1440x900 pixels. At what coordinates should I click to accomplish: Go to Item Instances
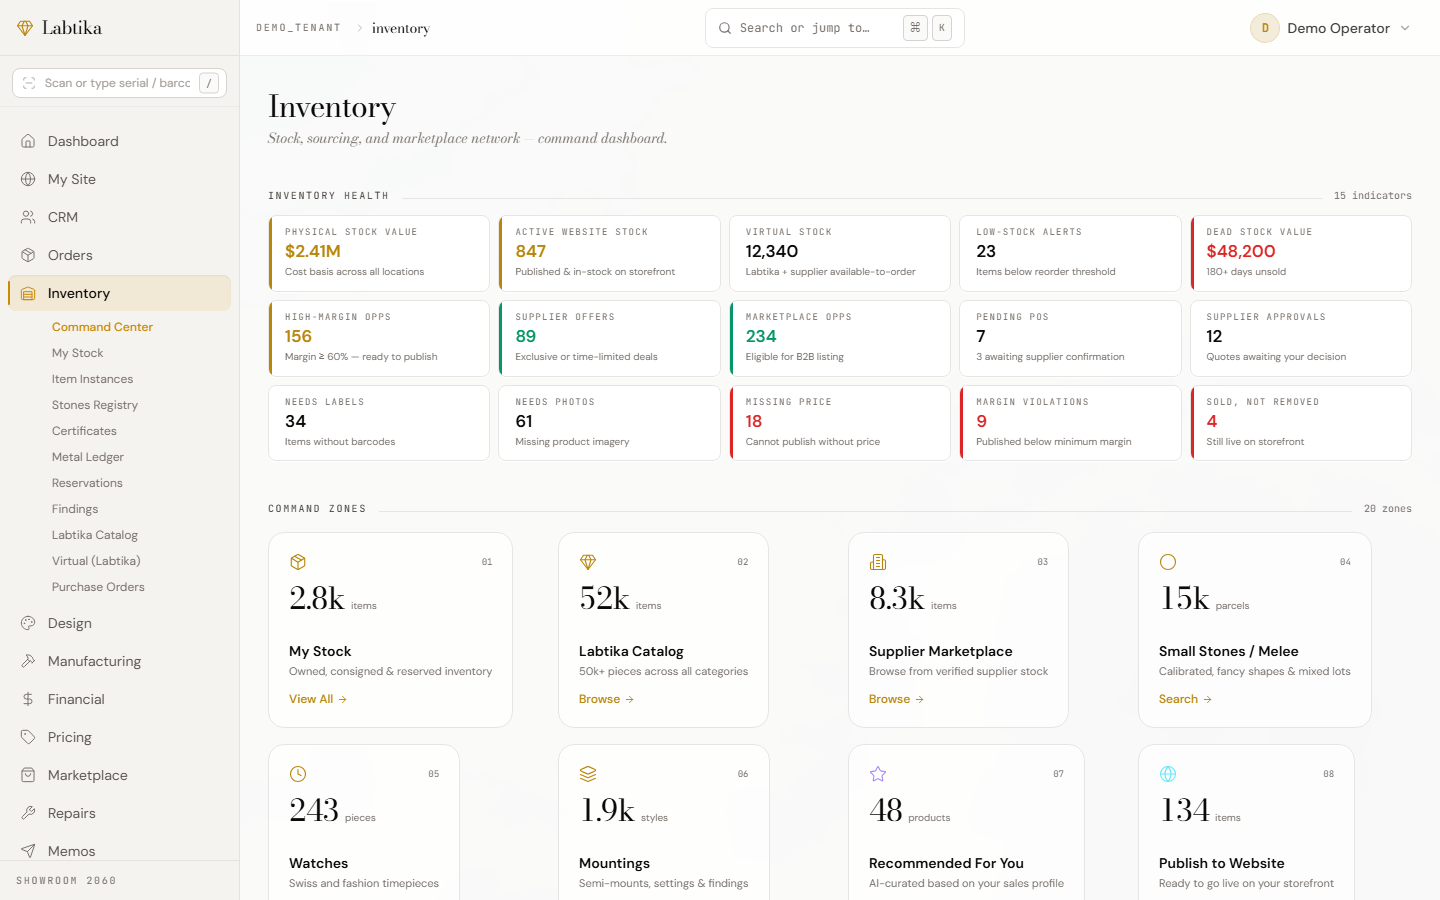coord(92,379)
